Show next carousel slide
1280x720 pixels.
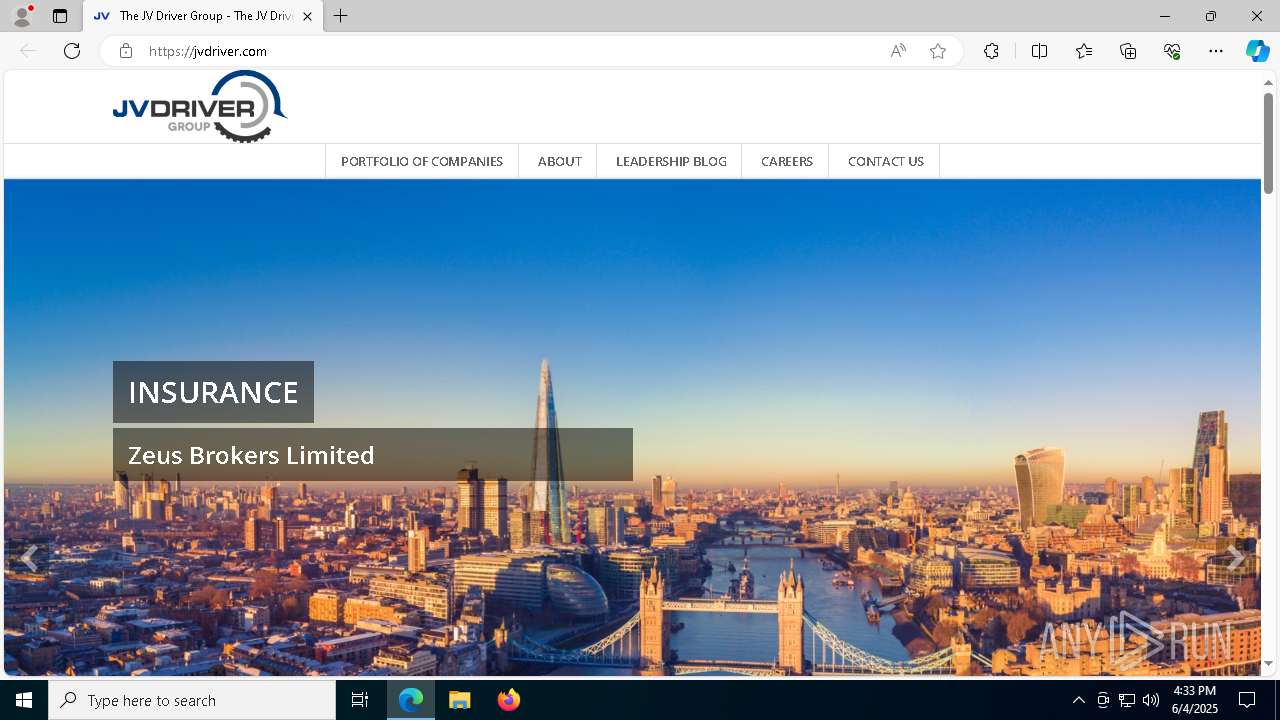coord(1236,558)
